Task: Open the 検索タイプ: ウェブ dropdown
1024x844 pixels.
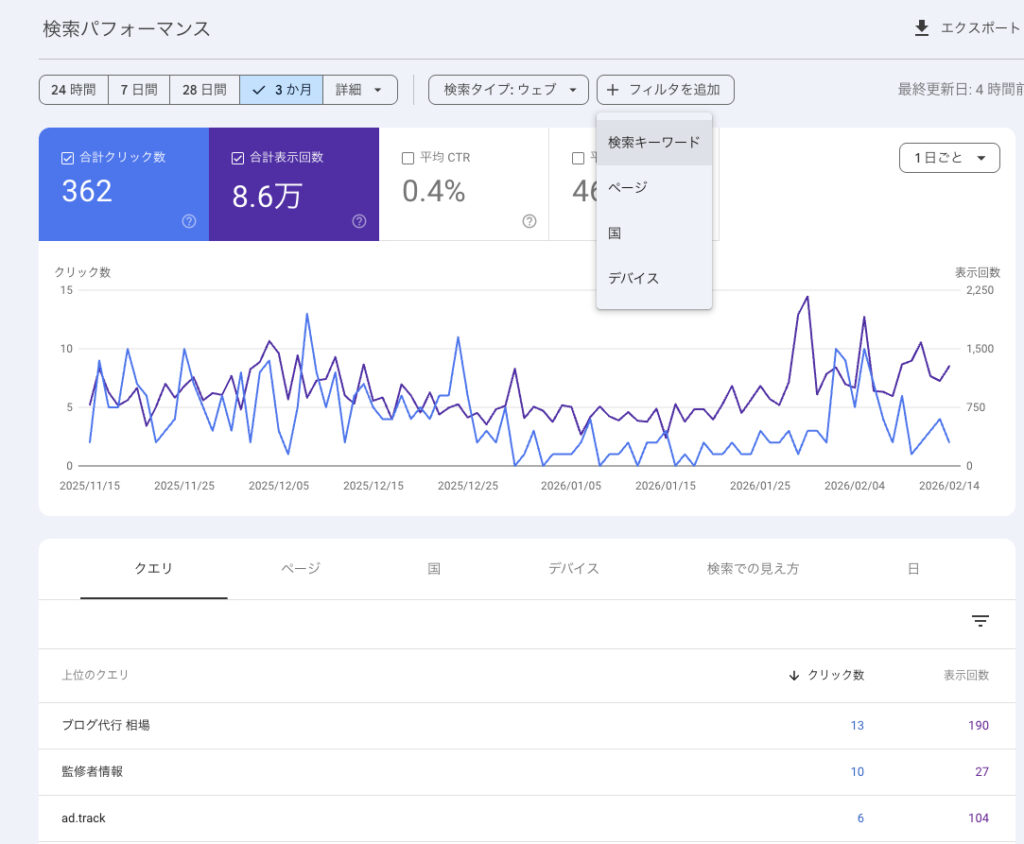Action: [x=508, y=89]
